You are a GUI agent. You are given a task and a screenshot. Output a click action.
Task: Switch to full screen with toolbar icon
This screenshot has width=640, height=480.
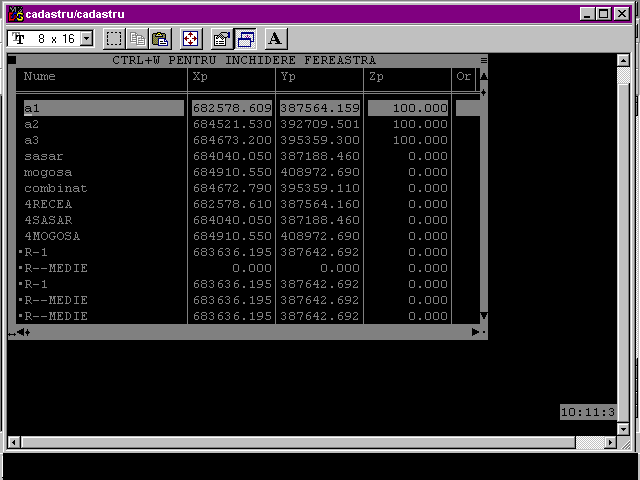[x=190, y=39]
